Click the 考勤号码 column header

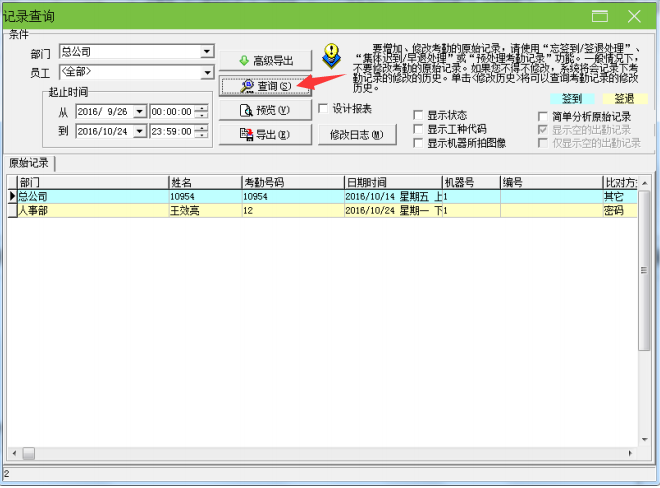coord(293,182)
